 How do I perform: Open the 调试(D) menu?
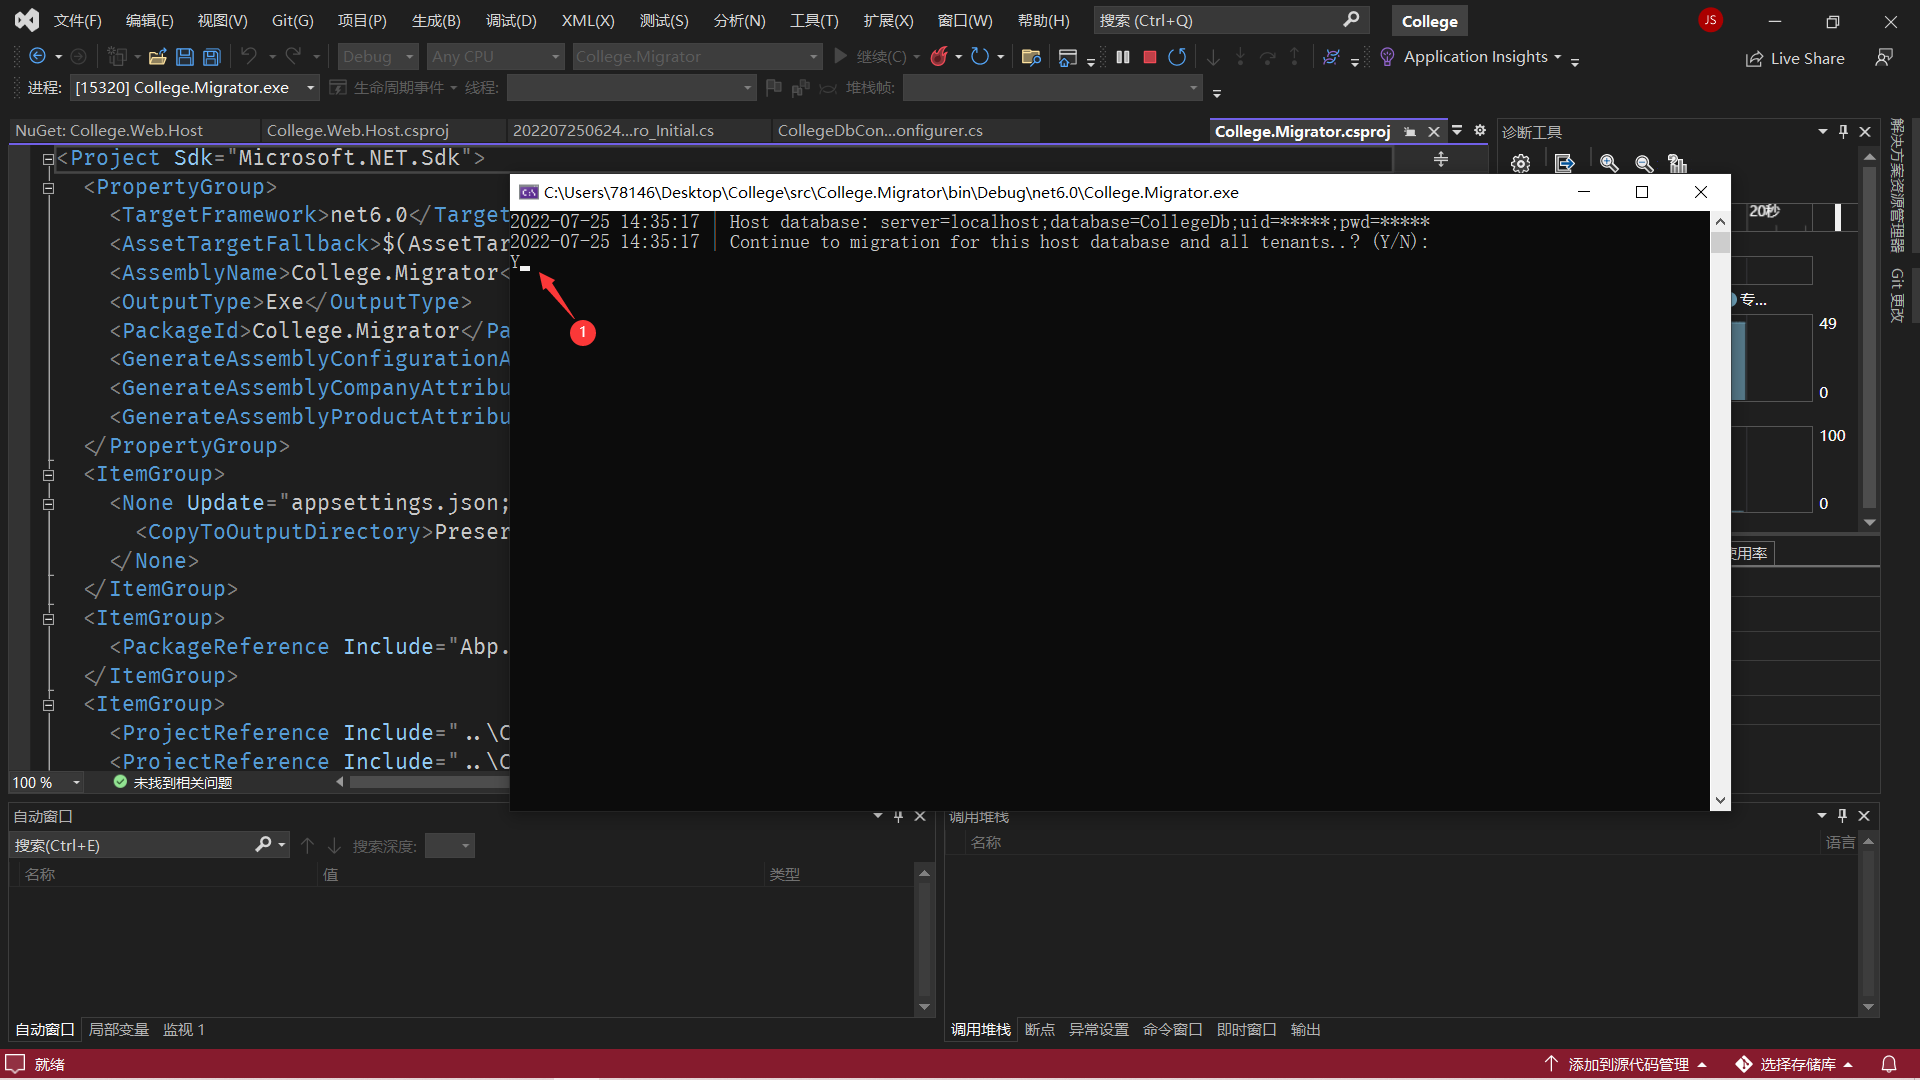(511, 20)
